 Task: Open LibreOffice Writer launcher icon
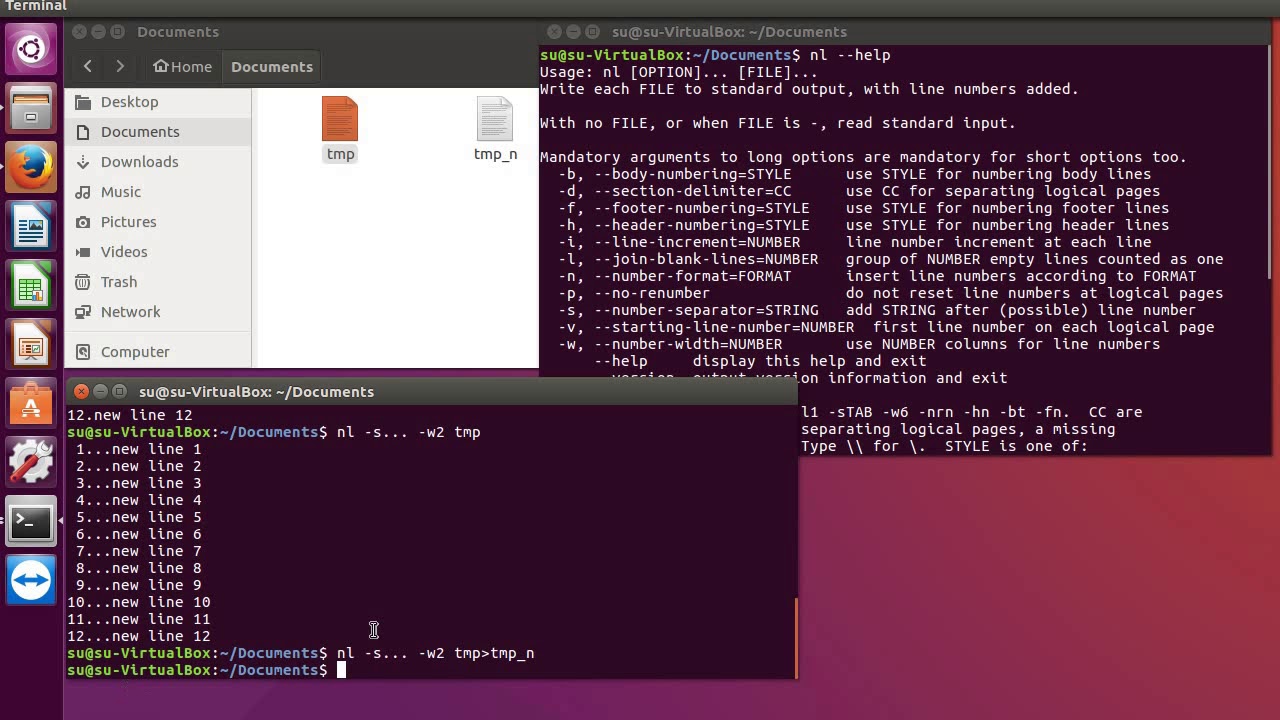pyautogui.click(x=31, y=228)
